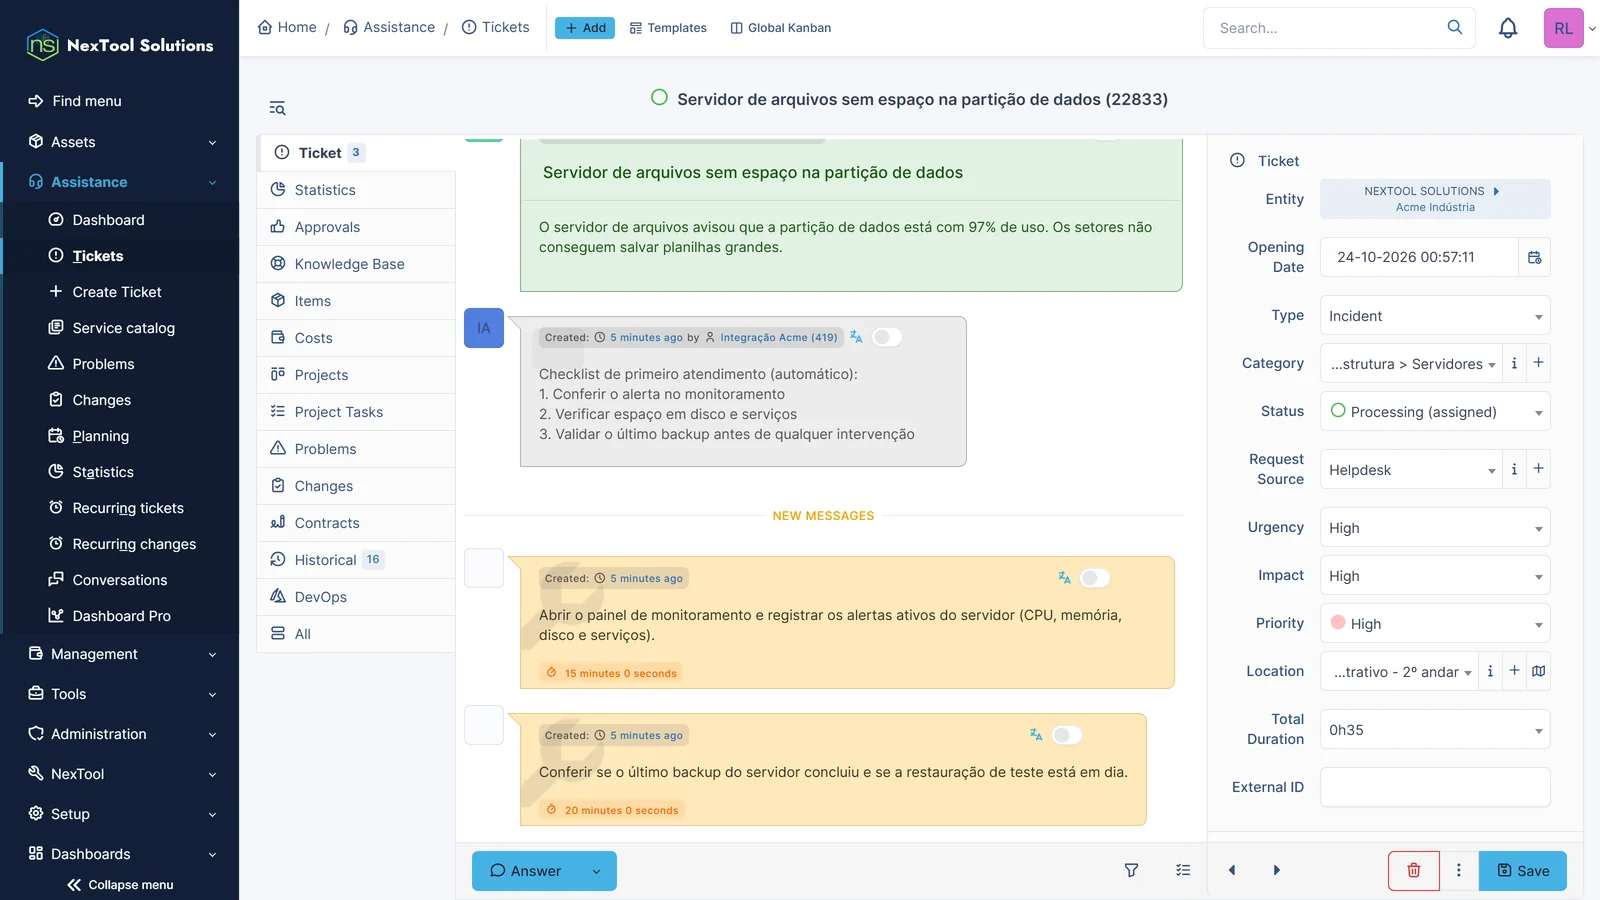Click the External ID input field

[x=1435, y=787]
